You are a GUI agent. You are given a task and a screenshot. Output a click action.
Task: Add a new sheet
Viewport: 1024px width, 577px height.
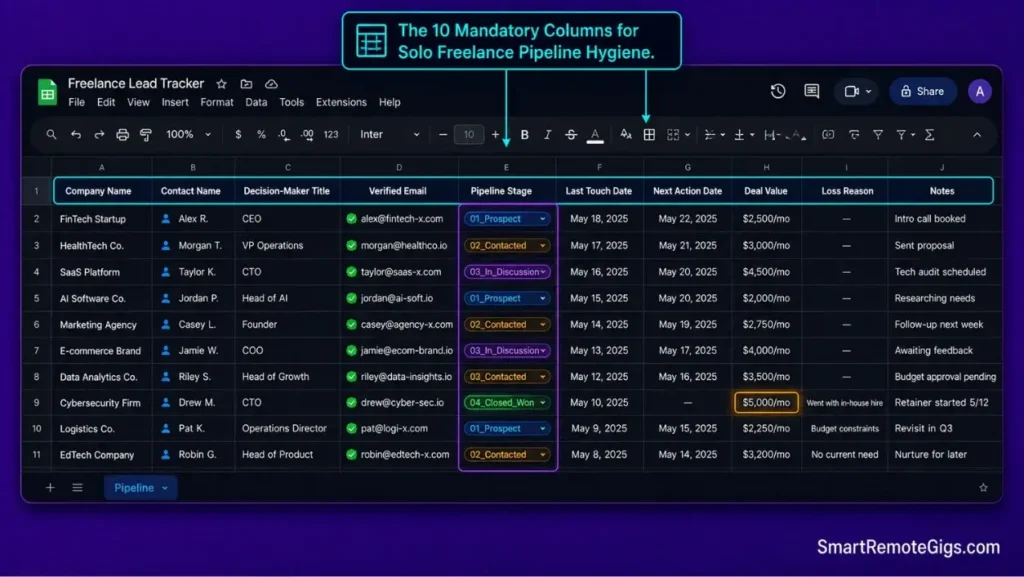(x=50, y=488)
